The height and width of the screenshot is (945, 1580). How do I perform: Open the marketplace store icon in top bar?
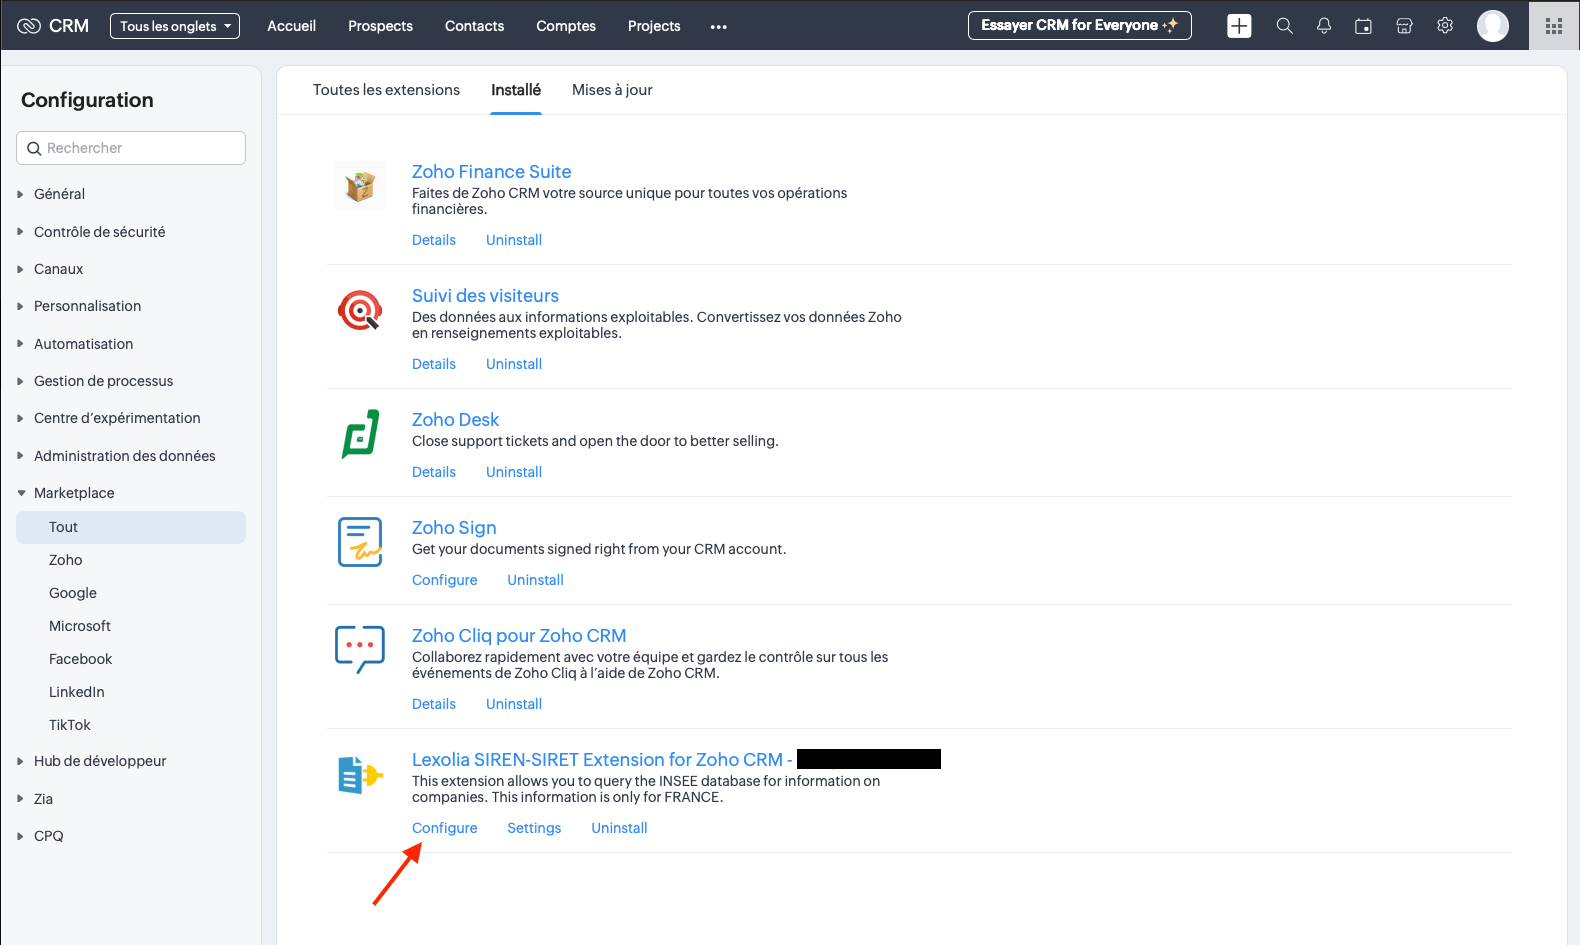click(x=1404, y=26)
